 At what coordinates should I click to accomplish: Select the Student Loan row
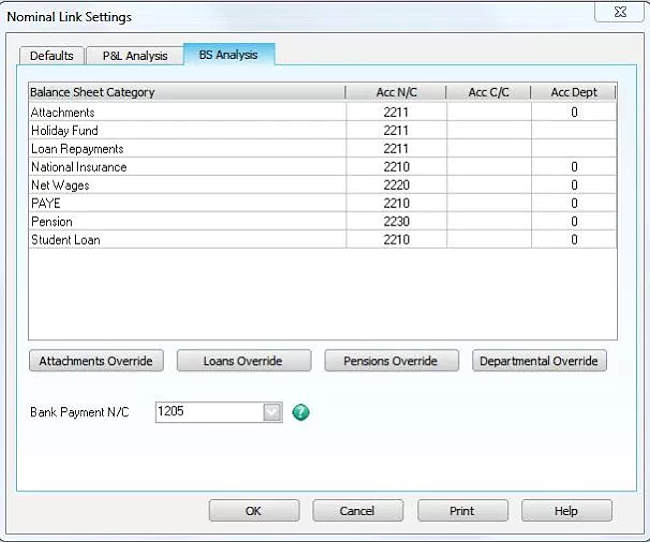323,240
